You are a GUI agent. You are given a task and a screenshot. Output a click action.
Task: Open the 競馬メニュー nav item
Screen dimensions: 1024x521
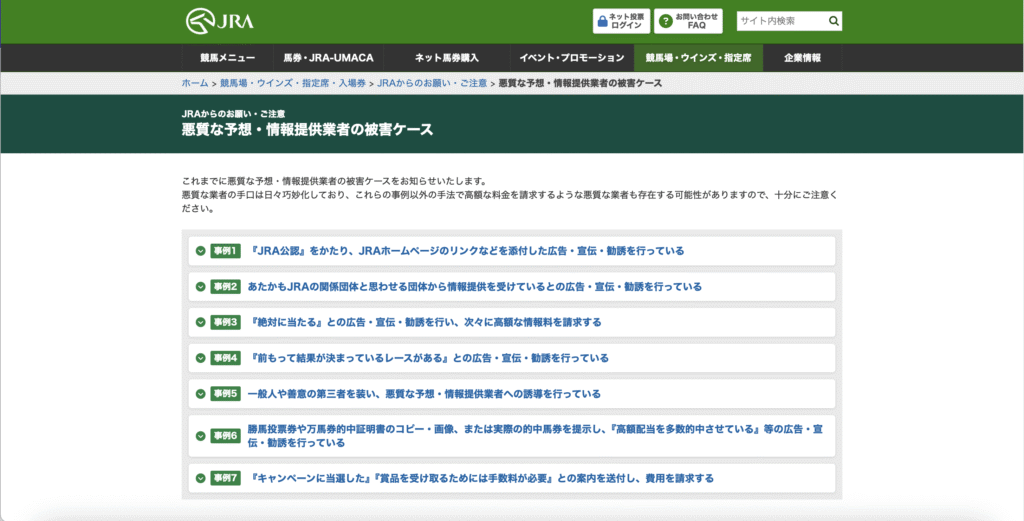227,58
